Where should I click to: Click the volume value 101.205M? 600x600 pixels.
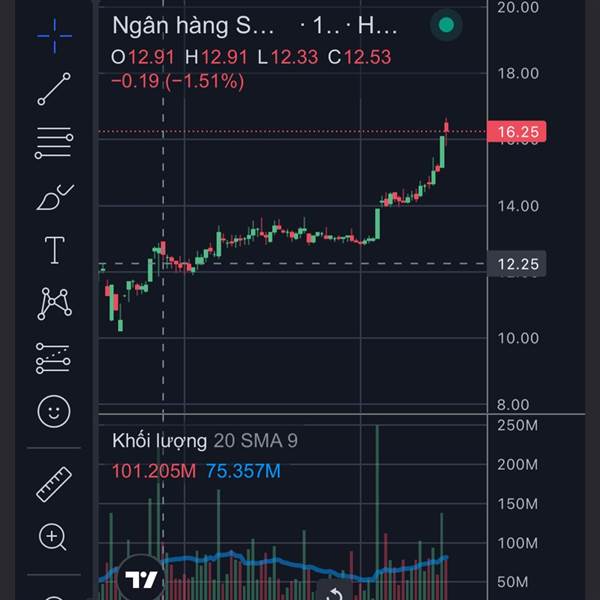pyautogui.click(x=154, y=471)
